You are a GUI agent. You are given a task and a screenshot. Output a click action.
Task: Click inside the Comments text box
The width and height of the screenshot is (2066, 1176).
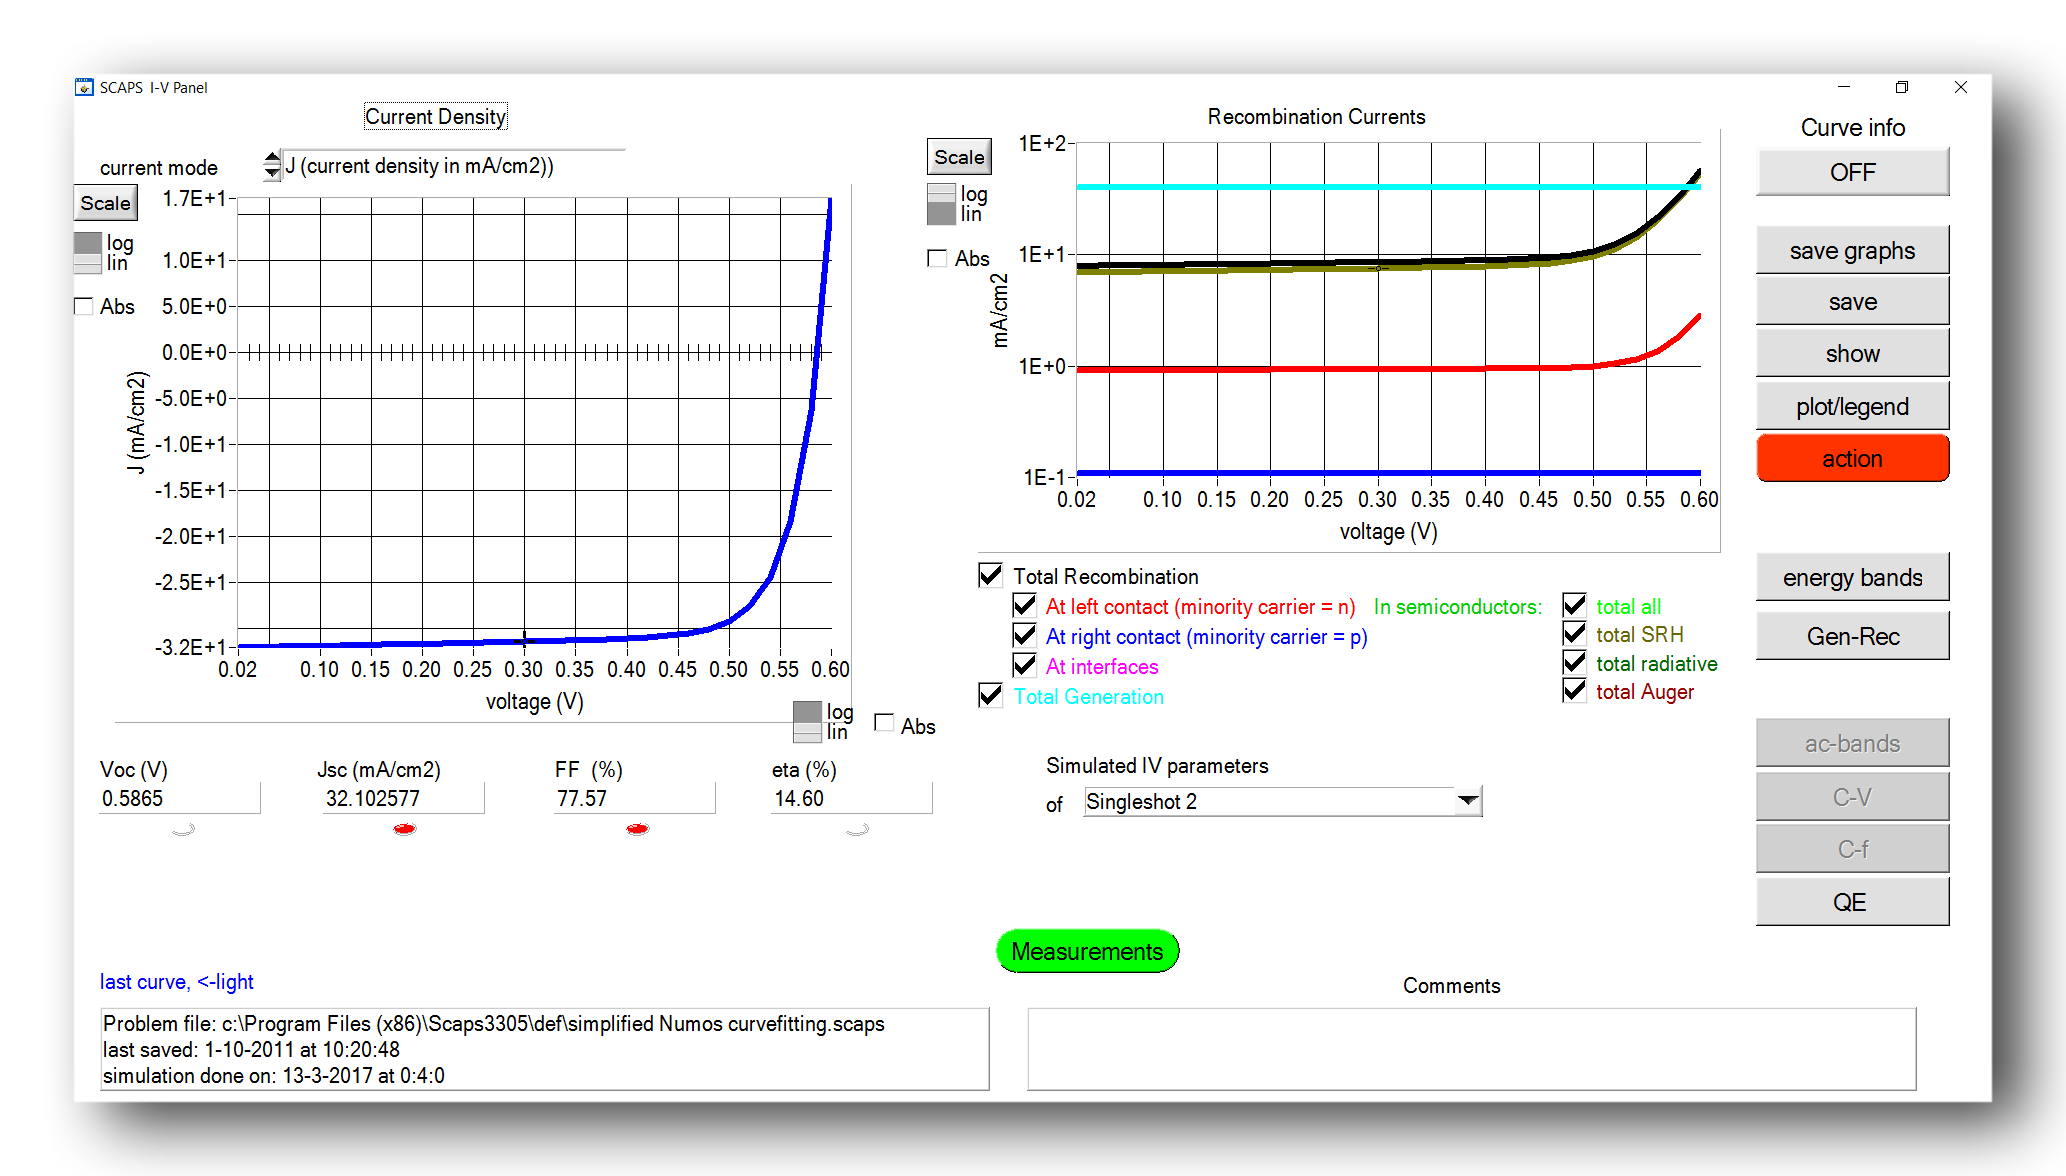[x=1470, y=1048]
